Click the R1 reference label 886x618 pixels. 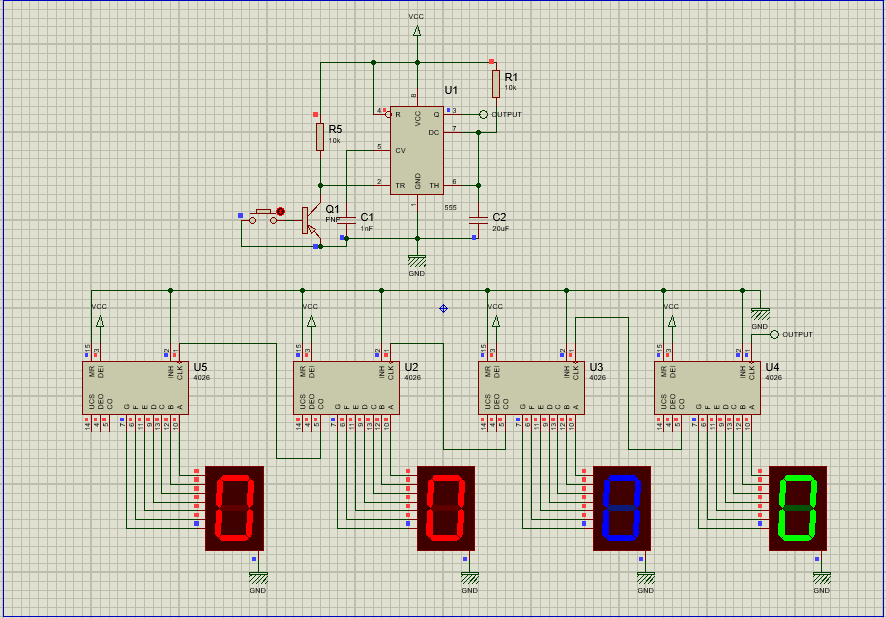click(511, 77)
